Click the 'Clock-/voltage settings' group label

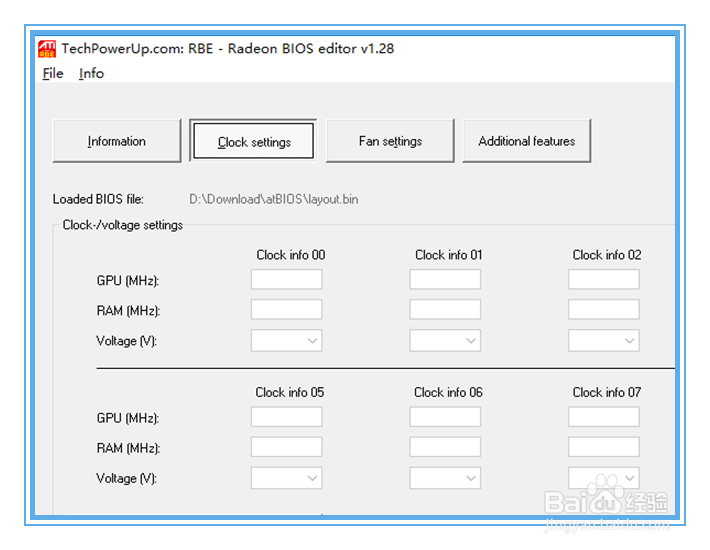[x=123, y=225]
